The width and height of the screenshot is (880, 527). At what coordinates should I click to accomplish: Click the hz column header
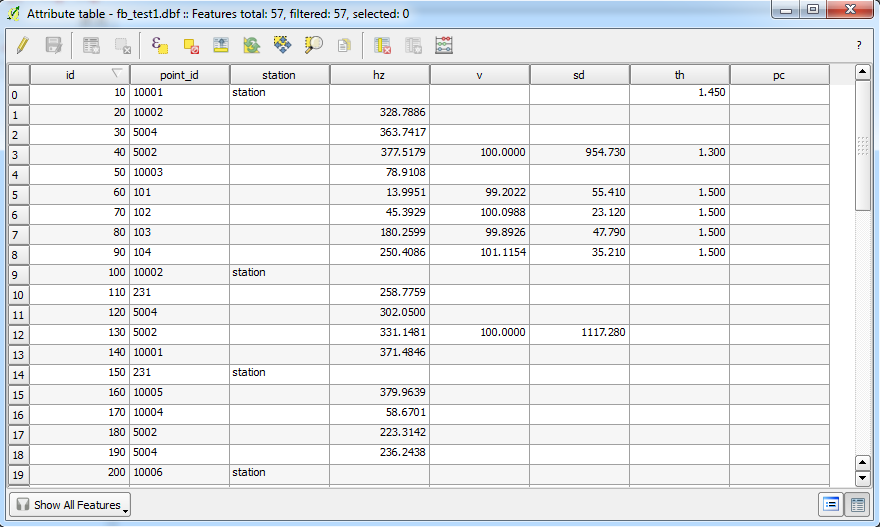[379, 75]
